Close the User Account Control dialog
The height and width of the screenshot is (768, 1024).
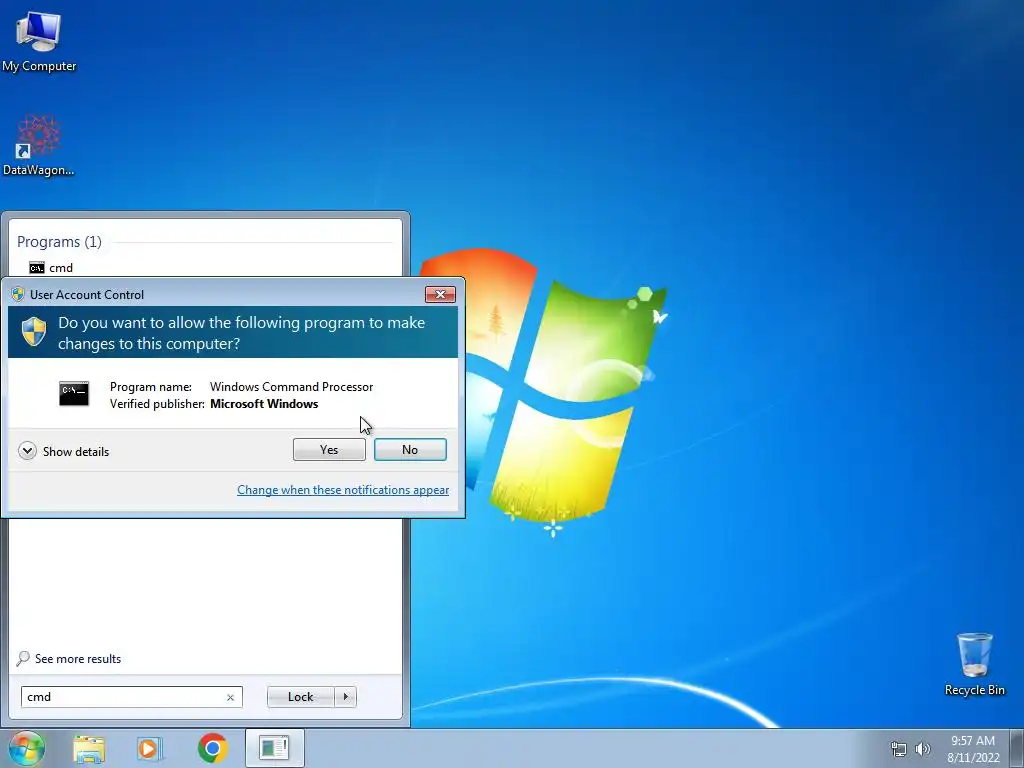click(440, 295)
